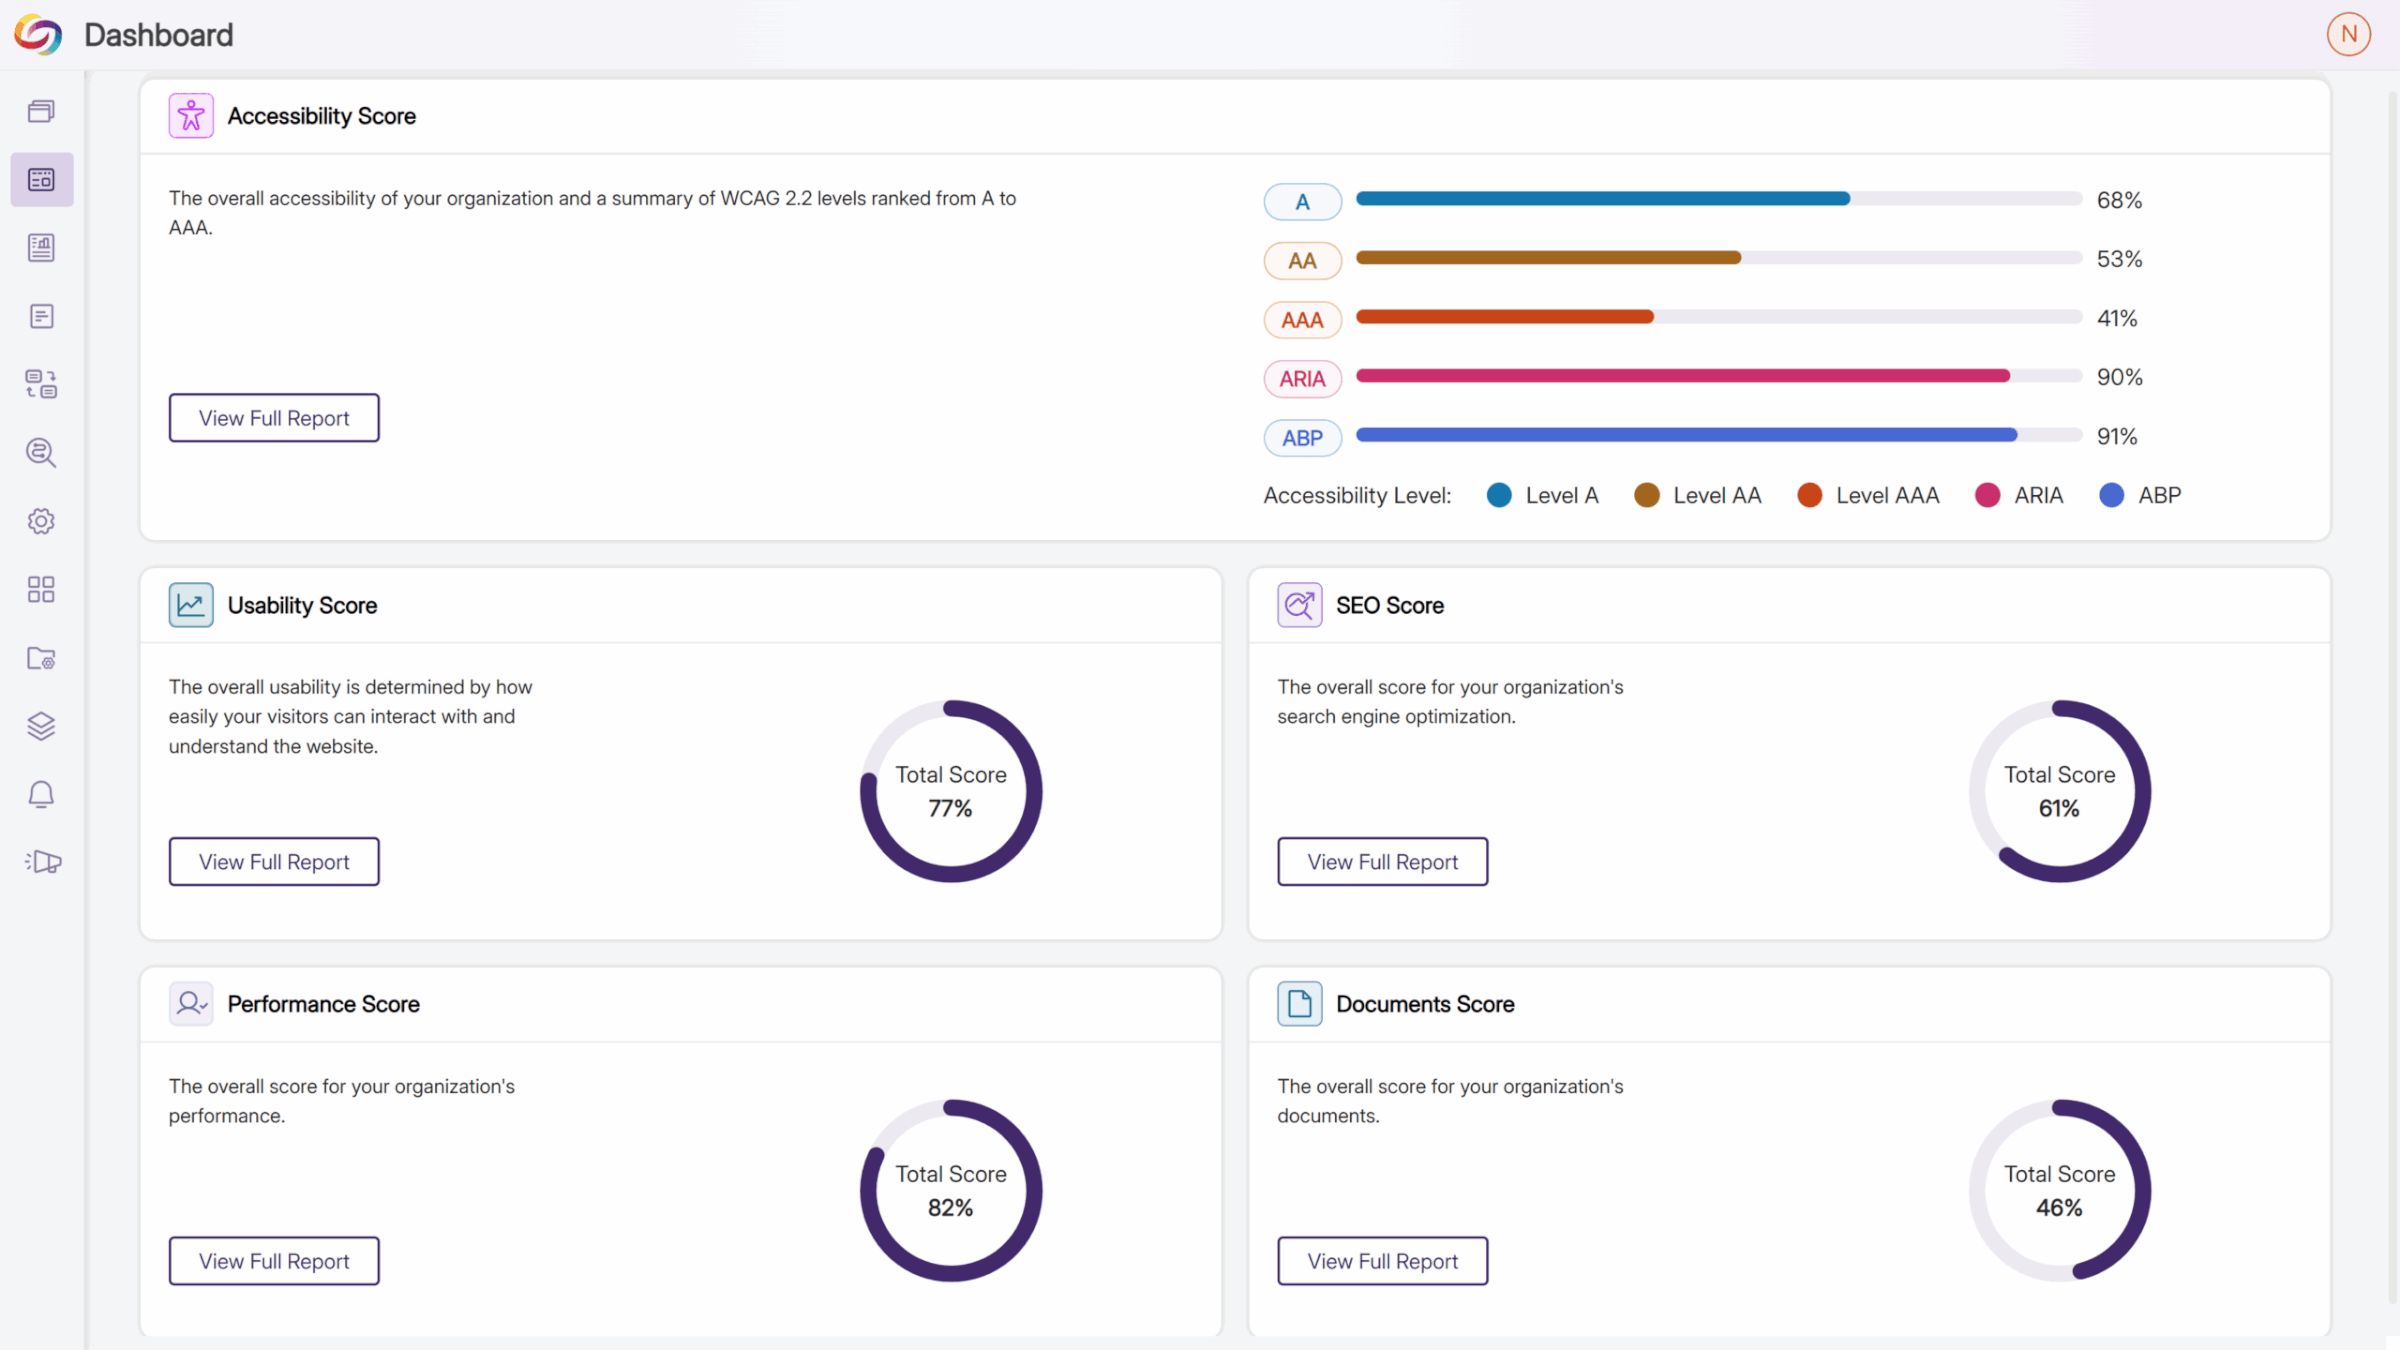The image size is (2400, 1350).
Task: Click the AA progress bar
Action: click(x=1718, y=258)
